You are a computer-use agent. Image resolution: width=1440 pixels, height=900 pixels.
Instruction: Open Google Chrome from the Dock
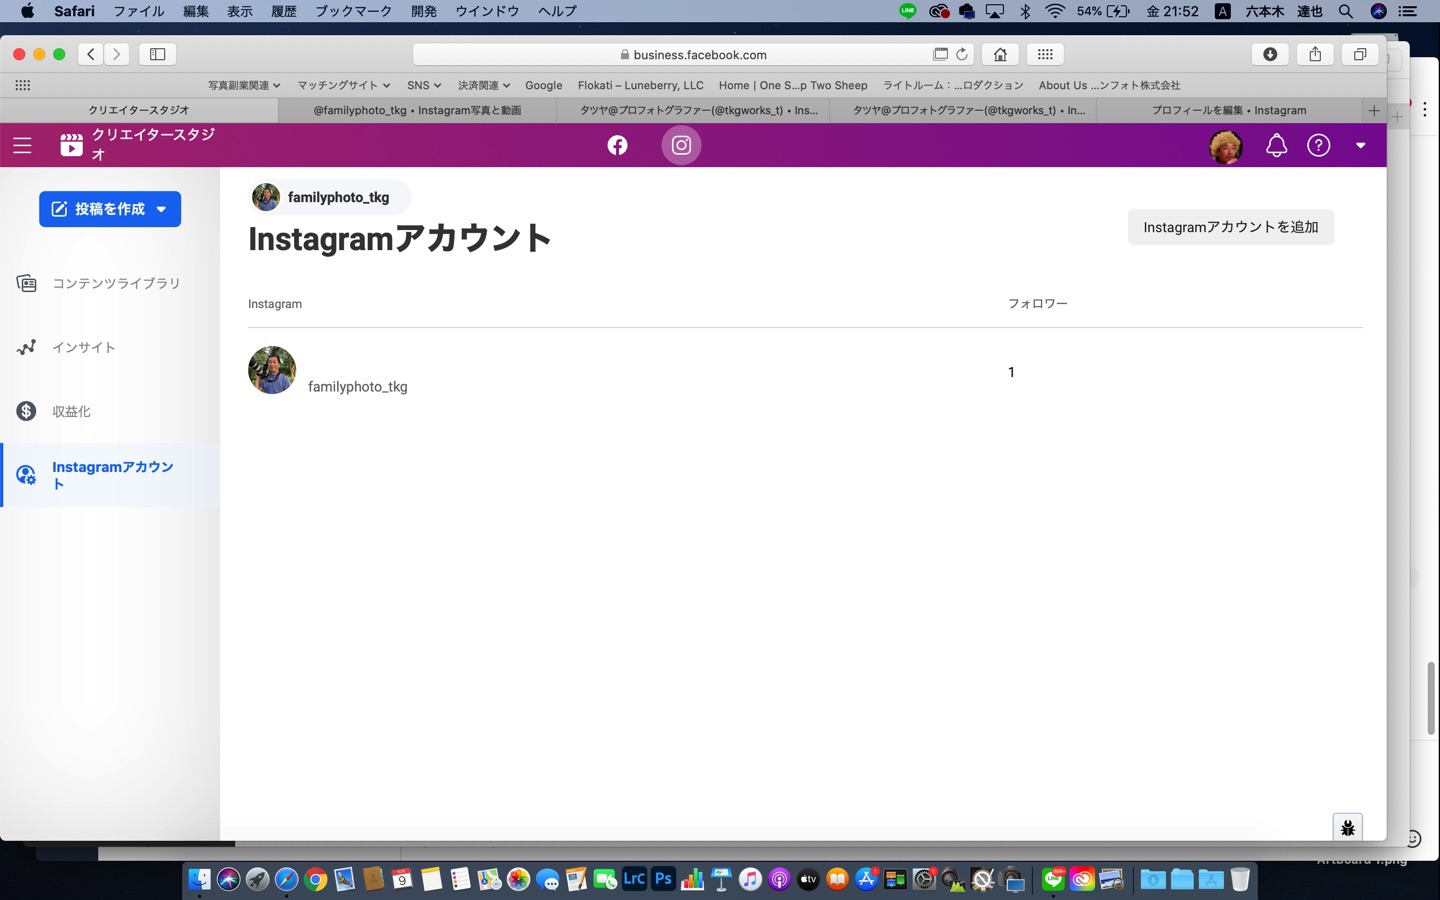316,879
